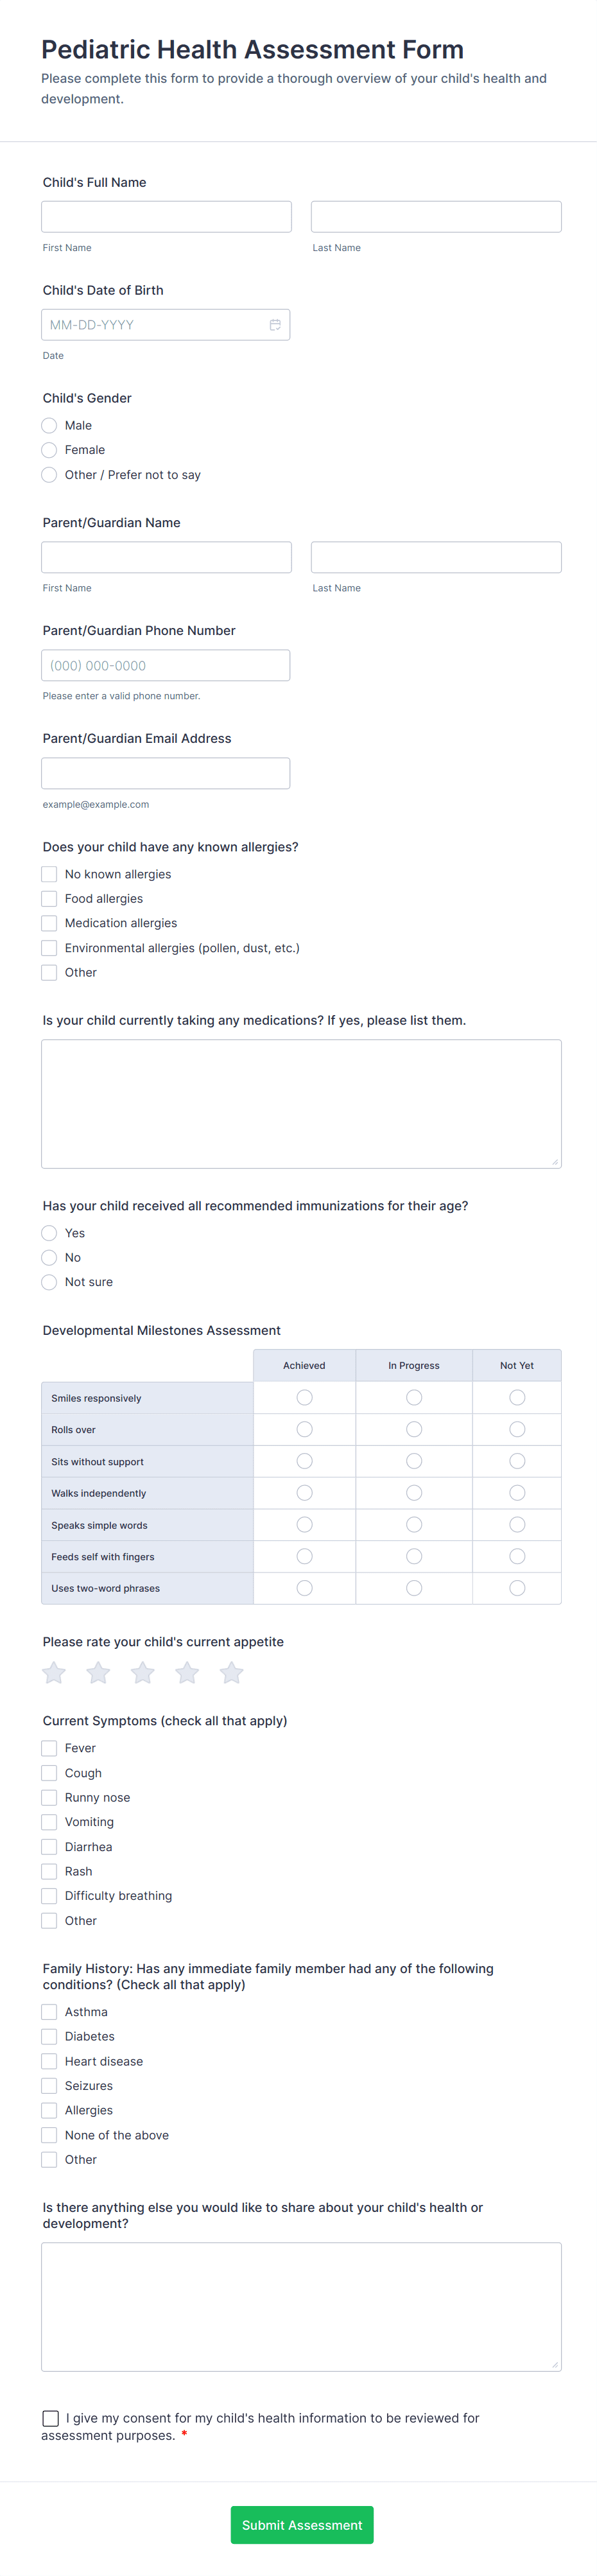Check Asthma in Family History
Screen dimensions: 597x2576
[48, 2012]
